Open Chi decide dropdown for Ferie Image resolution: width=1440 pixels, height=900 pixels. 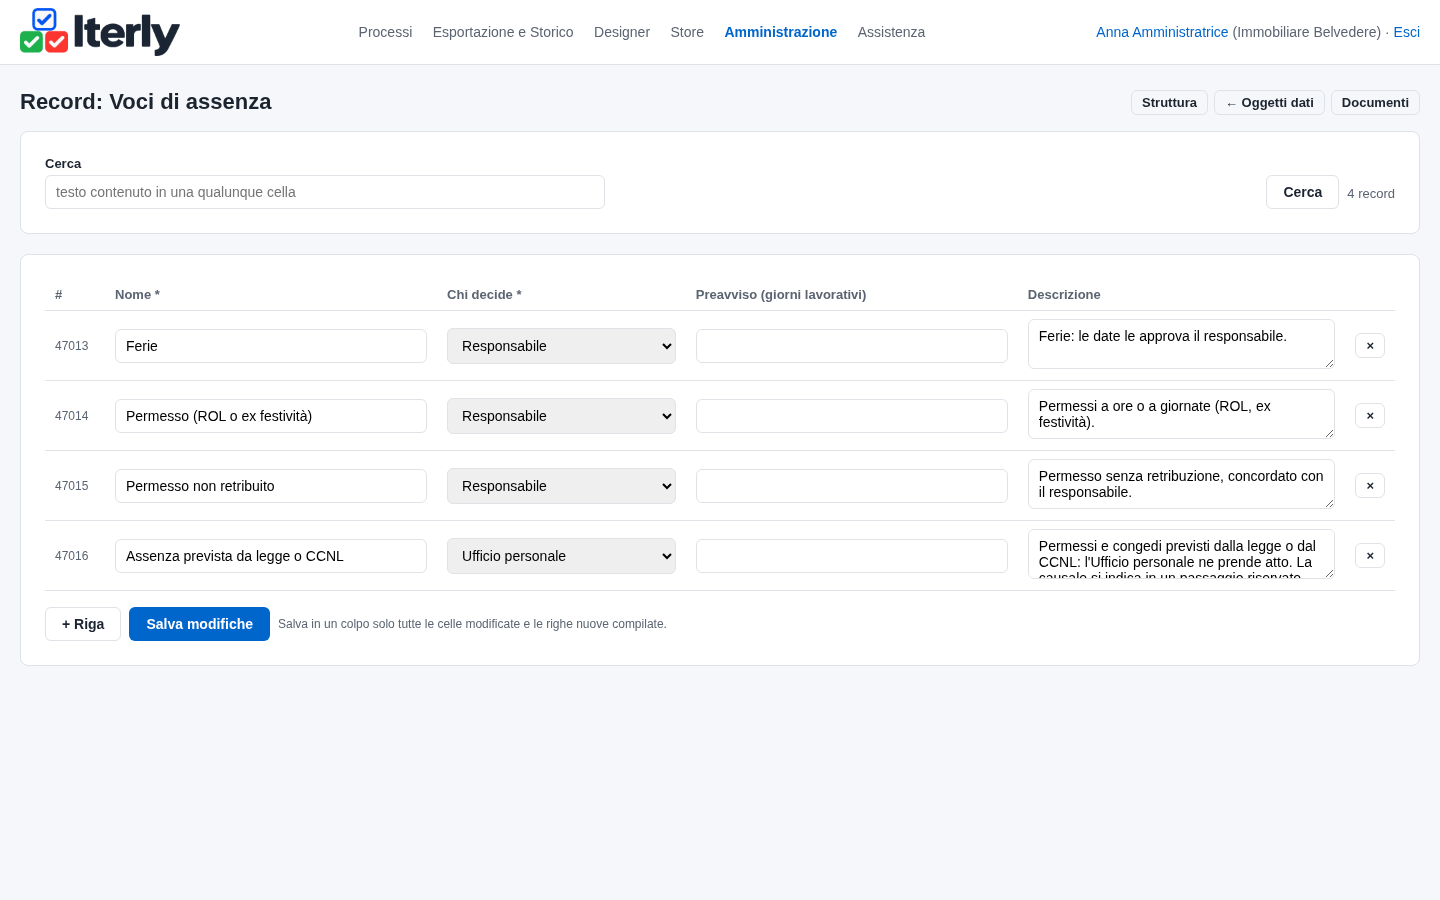tap(561, 346)
